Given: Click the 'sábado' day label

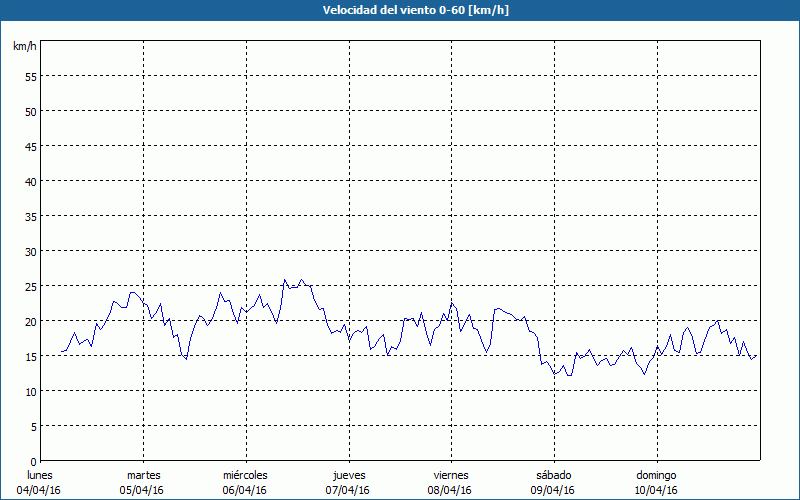Looking at the screenshot, I should pyautogui.click(x=553, y=475).
